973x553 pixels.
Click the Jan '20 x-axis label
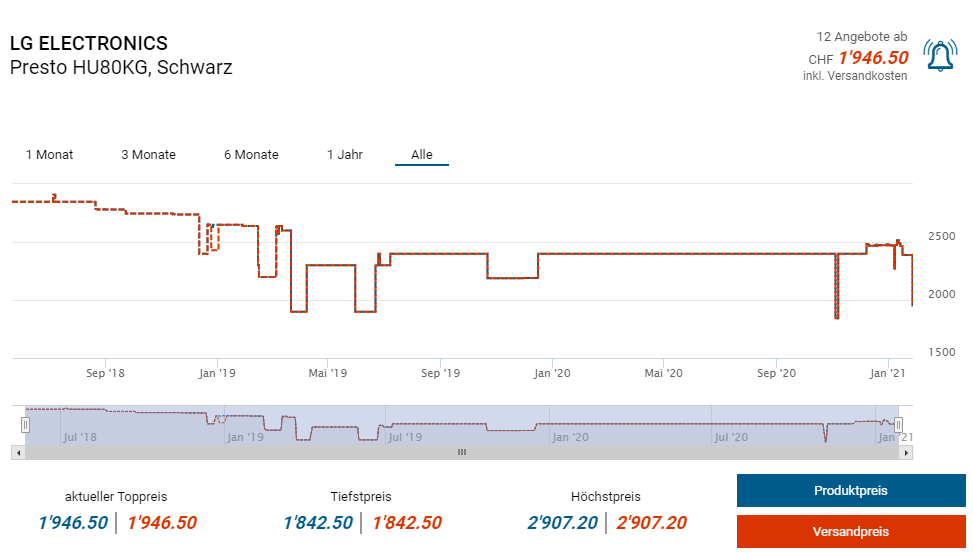tap(552, 373)
